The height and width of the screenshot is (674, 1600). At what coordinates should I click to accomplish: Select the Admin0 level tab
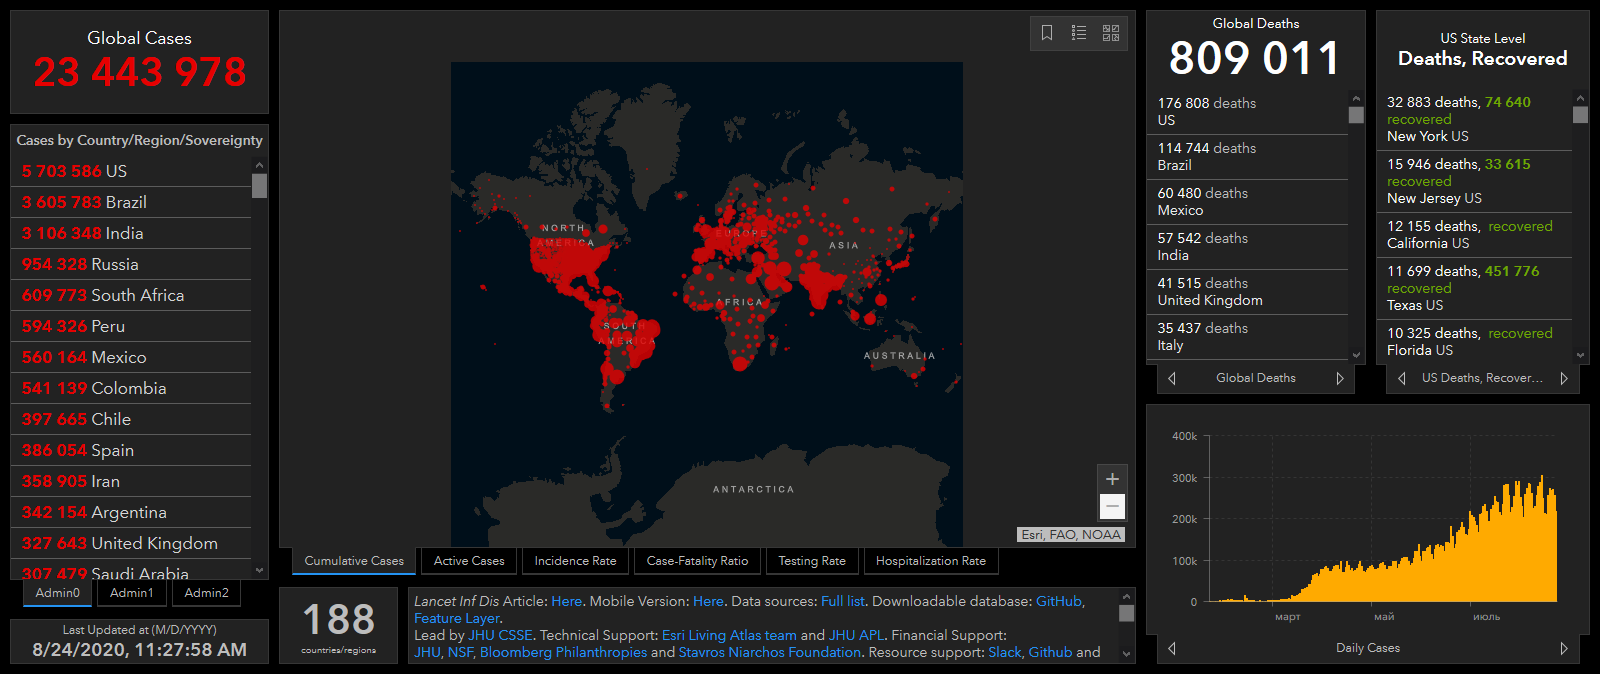[x=58, y=593]
